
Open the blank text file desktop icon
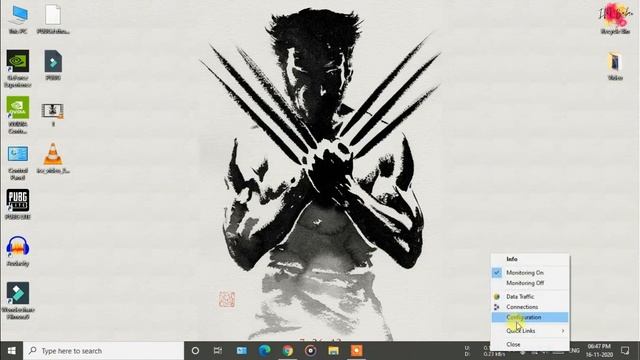tap(53, 19)
